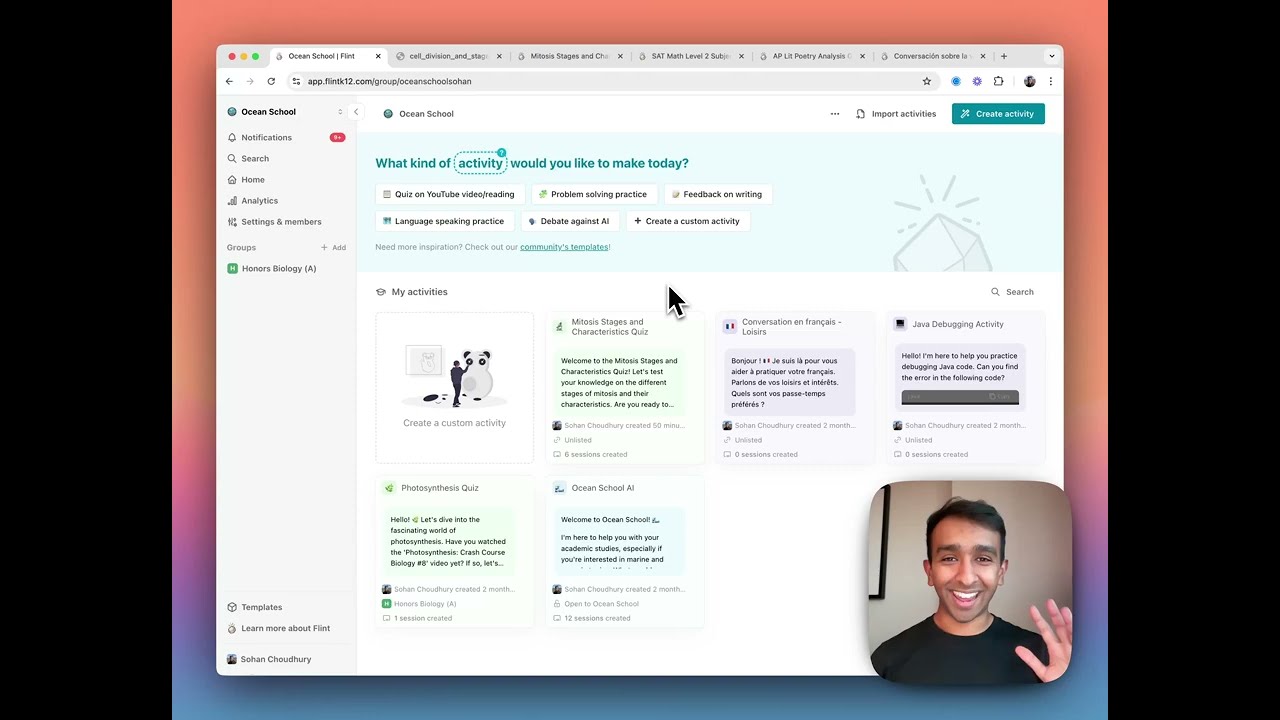Click the Create activity button
The image size is (1280, 720).
(998, 114)
